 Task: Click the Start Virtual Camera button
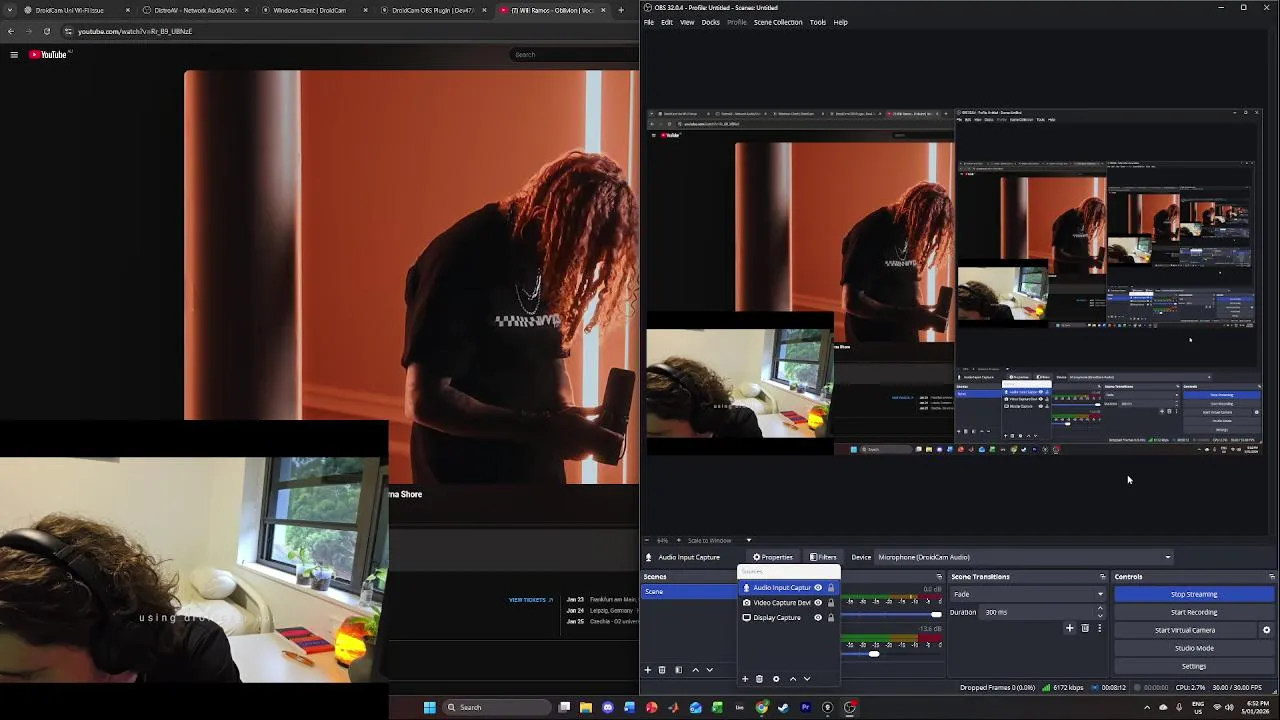coord(1185,630)
